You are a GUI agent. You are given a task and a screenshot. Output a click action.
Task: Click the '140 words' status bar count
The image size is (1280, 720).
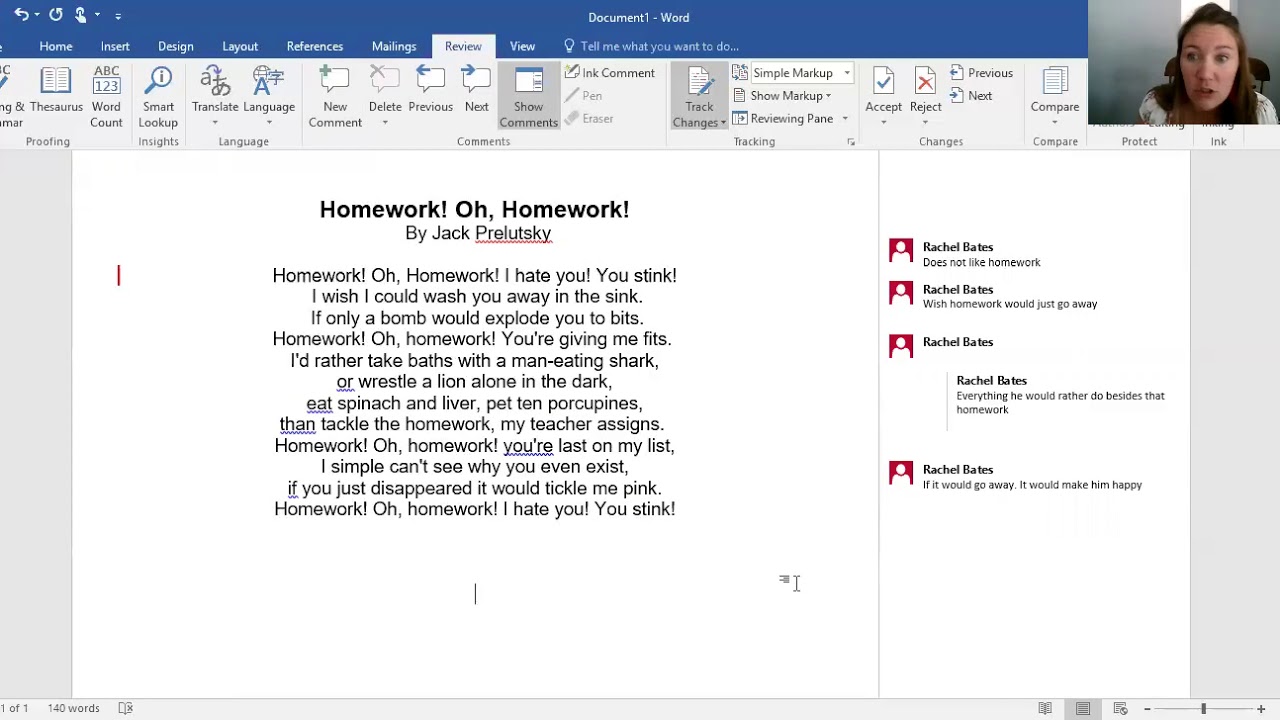click(x=73, y=708)
